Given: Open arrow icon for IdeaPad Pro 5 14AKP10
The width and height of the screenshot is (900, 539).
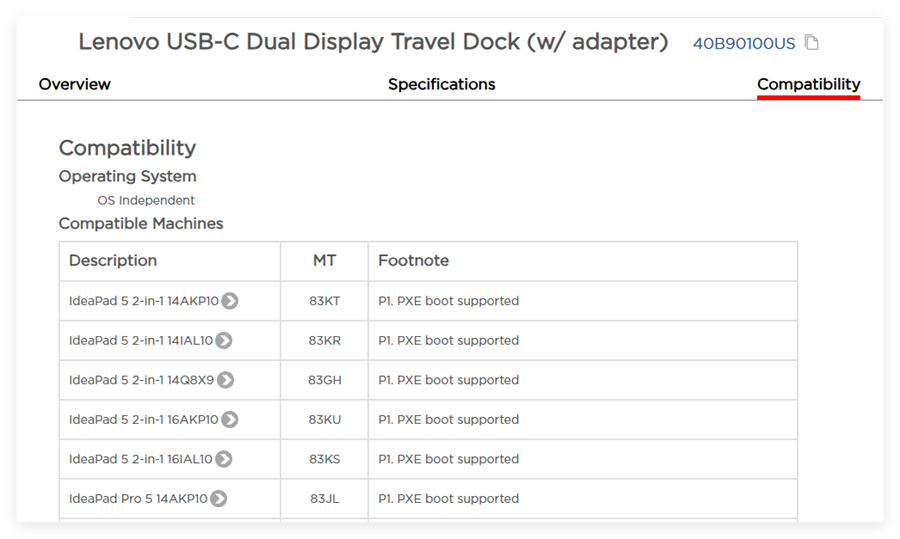Looking at the screenshot, I should pos(219,499).
